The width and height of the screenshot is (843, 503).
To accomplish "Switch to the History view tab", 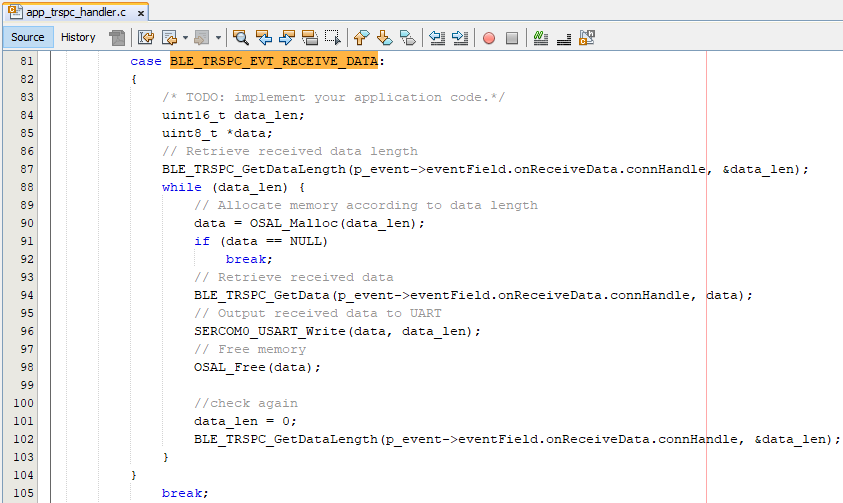I will pyautogui.click(x=78, y=37).
